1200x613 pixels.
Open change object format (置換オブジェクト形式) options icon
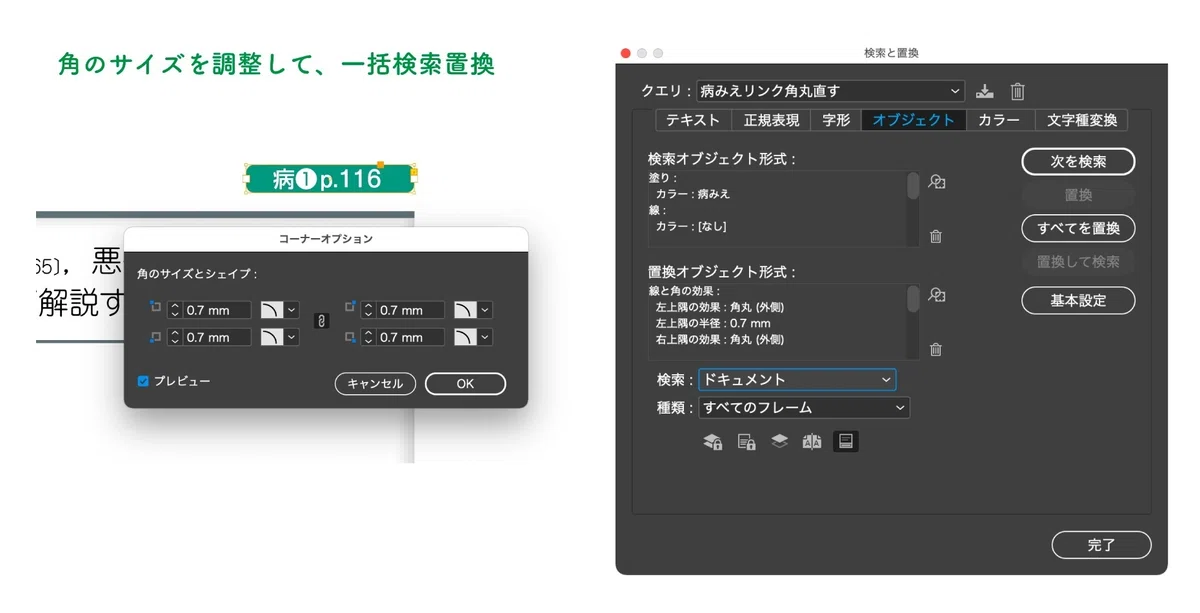click(x=936, y=295)
